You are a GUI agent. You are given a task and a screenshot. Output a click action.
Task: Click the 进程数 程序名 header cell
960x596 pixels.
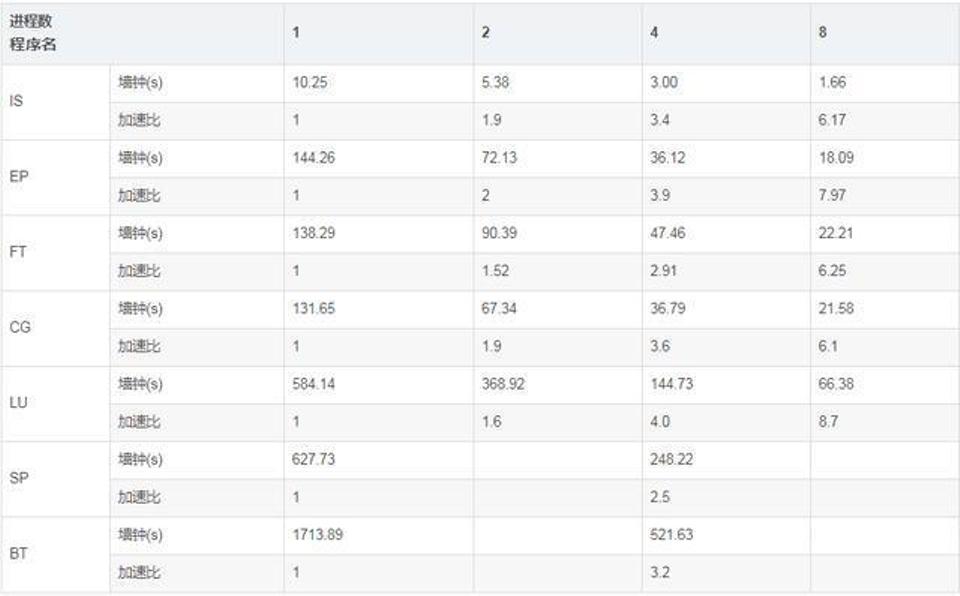click(x=143, y=33)
